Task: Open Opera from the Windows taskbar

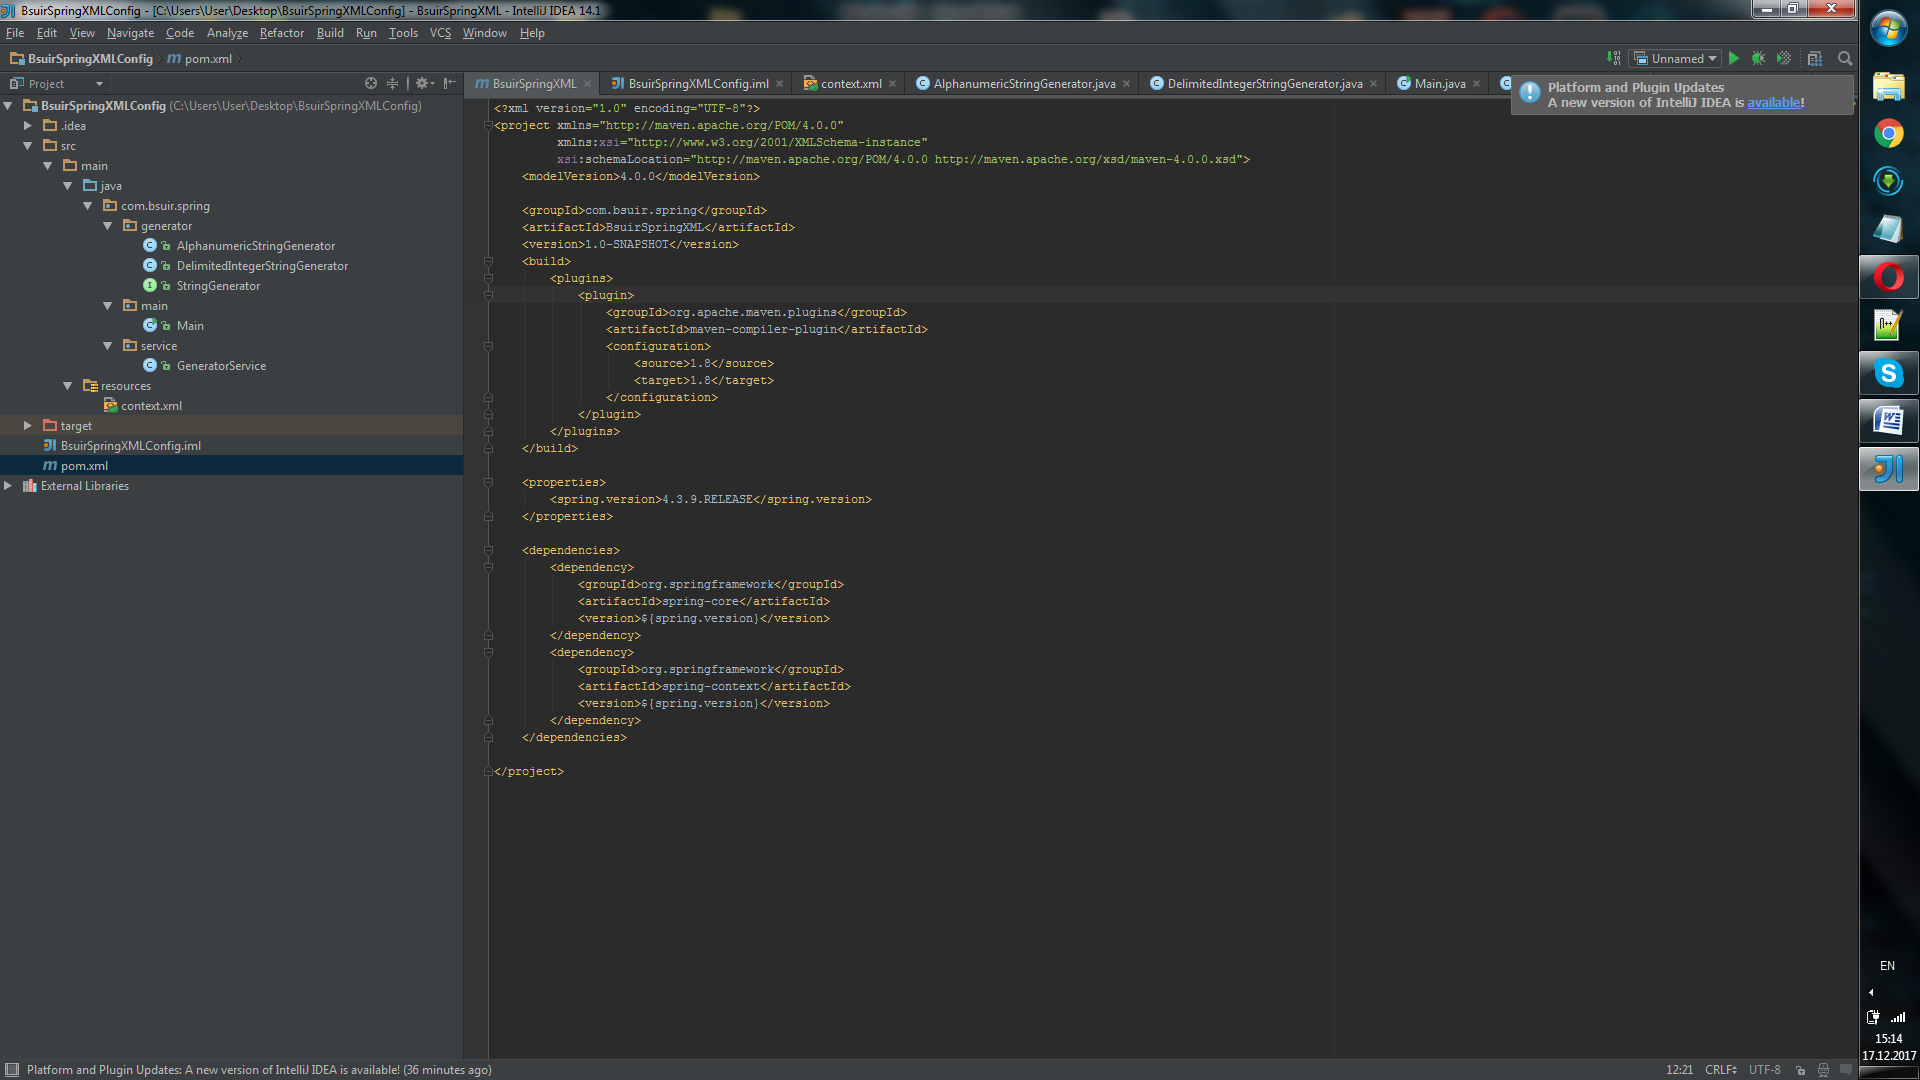Action: coord(1888,277)
